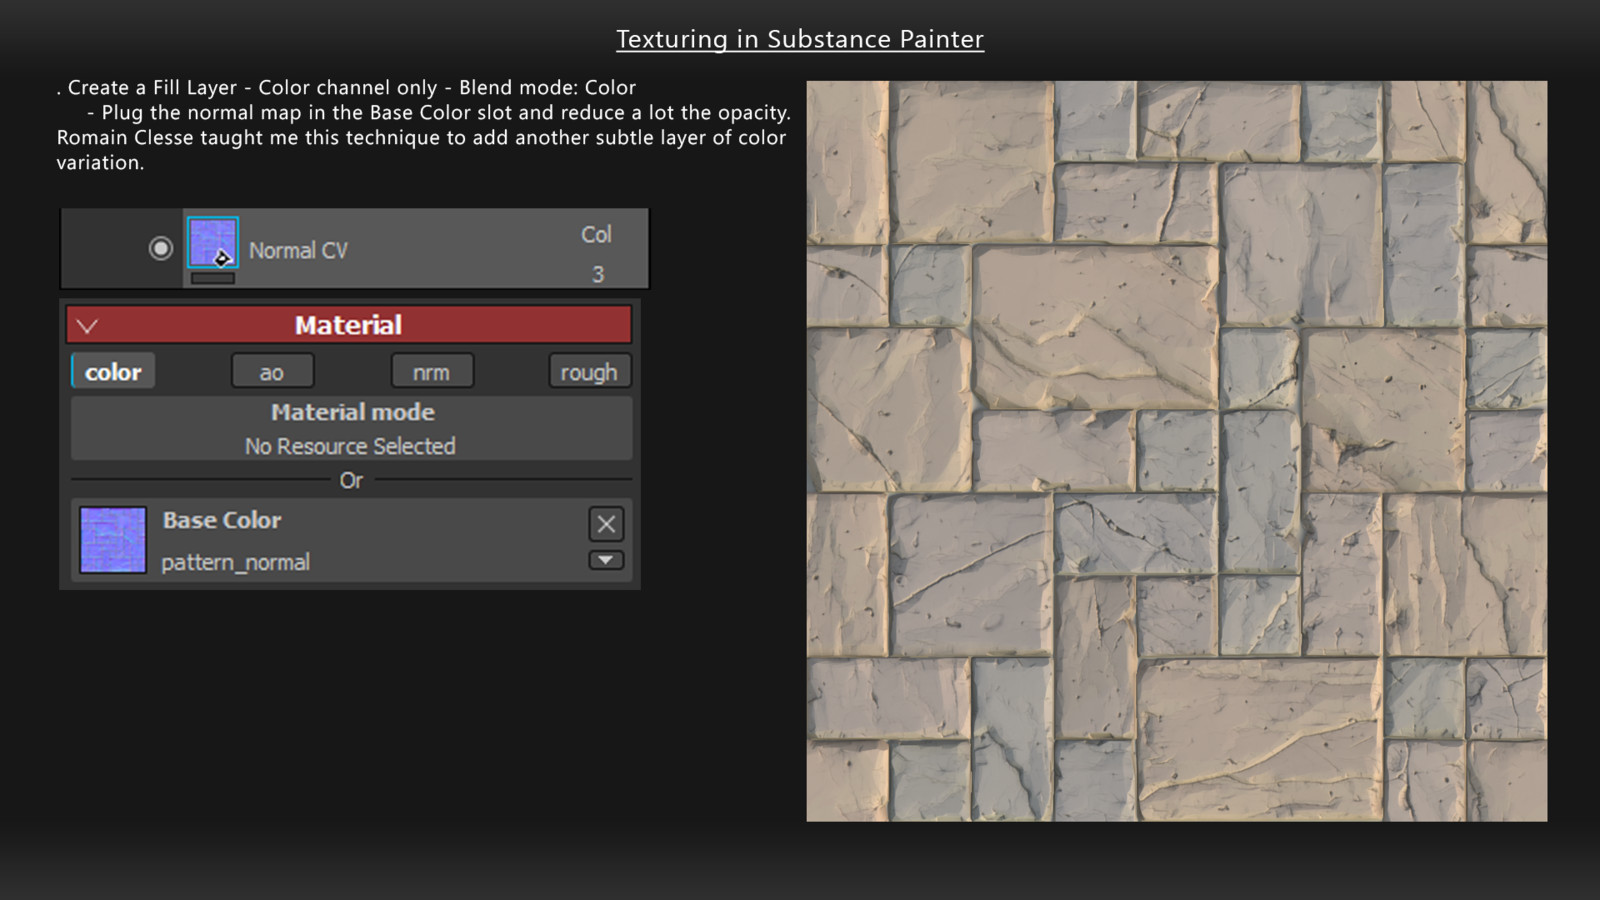Expand the Base Color dropdown arrow
This screenshot has width=1600, height=900.
[606, 560]
